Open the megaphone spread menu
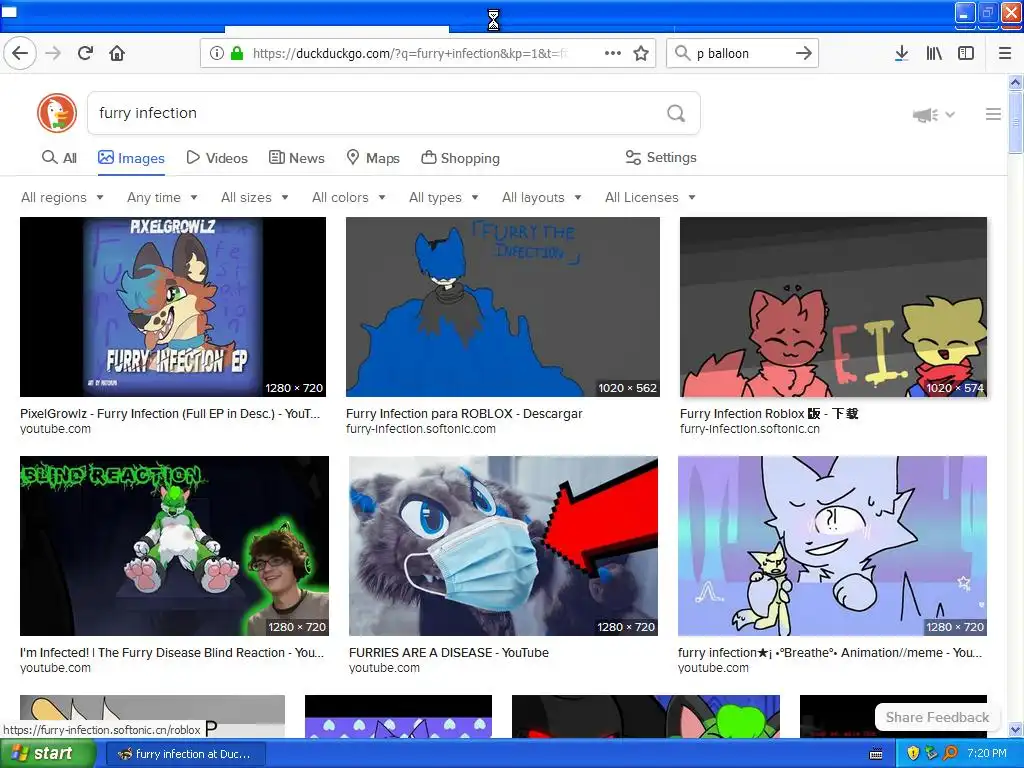Image resolution: width=1024 pixels, height=768 pixels. (x=933, y=115)
